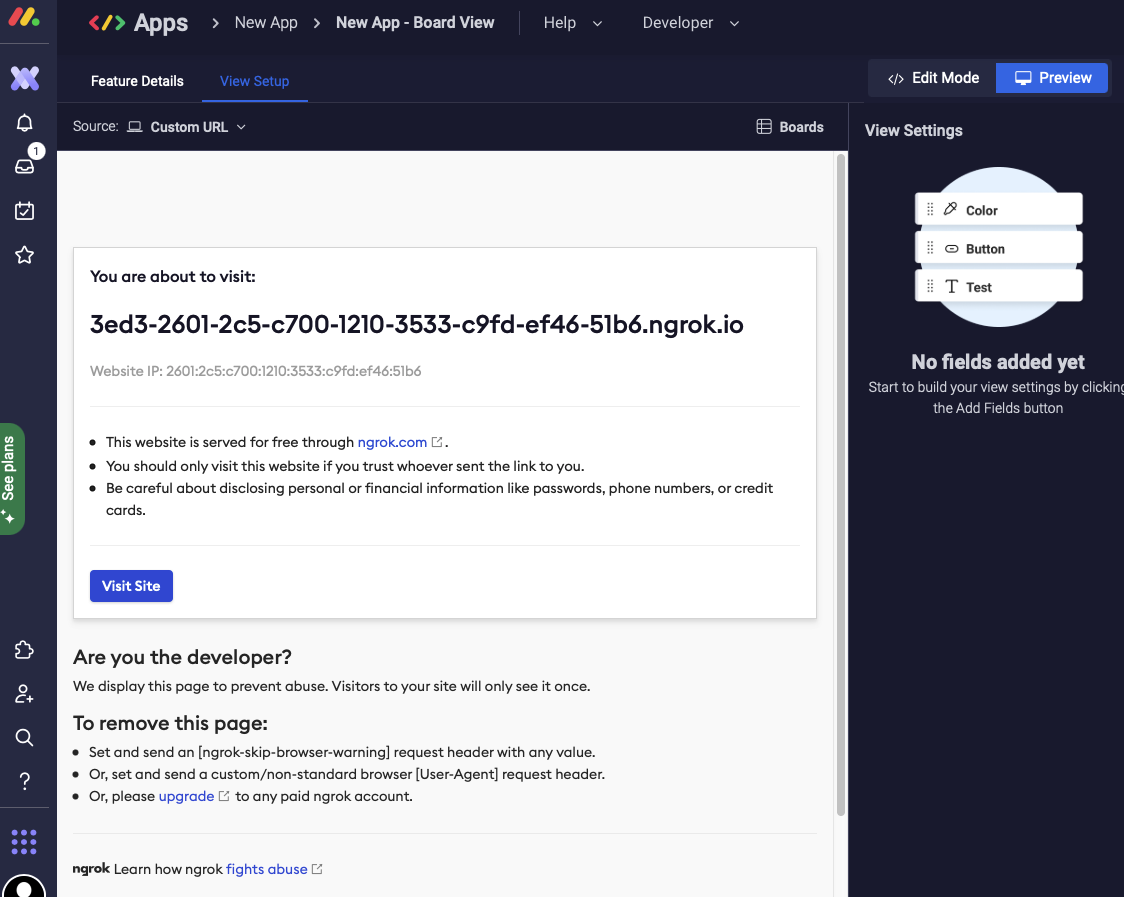
Task: Open the search magnifier icon
Action: pos(24,737)
